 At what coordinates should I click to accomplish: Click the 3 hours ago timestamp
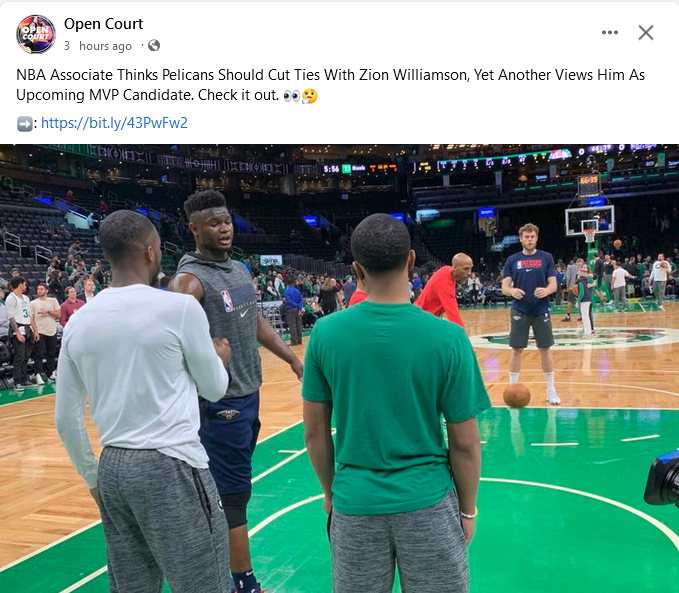[x=98, y=46]
